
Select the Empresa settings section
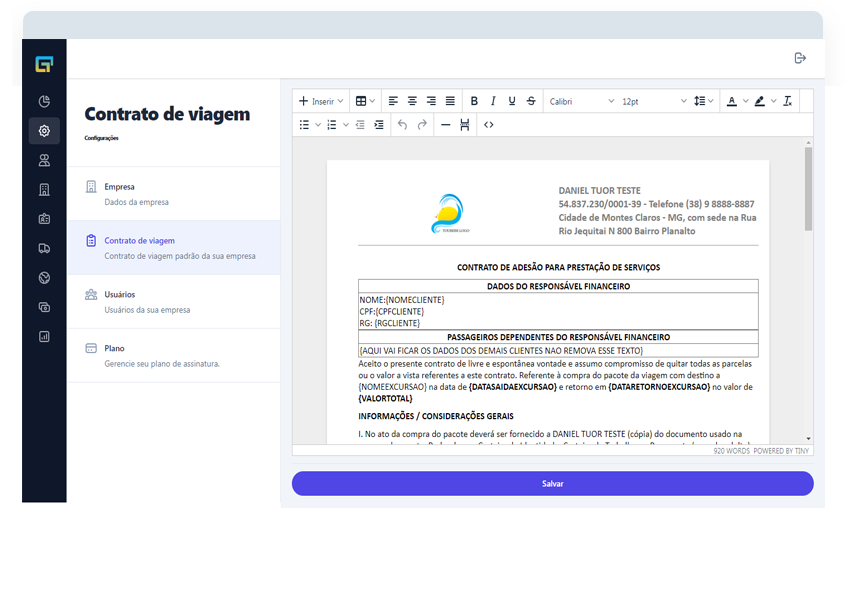173,194
